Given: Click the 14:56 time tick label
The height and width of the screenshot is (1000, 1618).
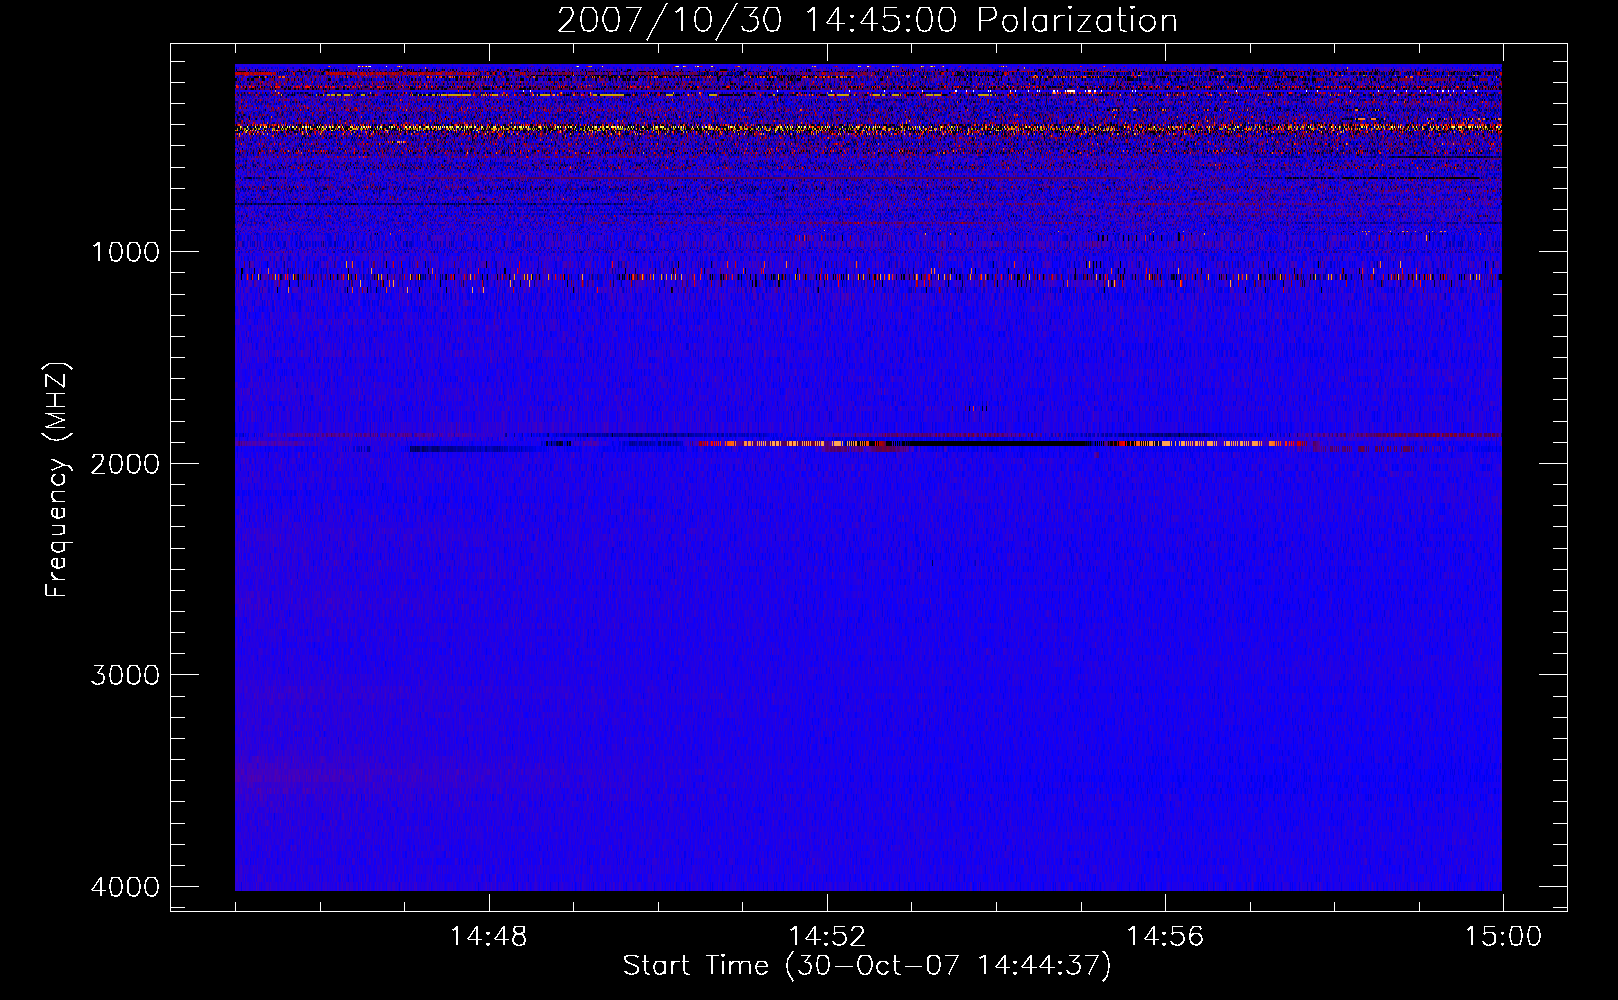Looking at the screenshot, I should coord(1165,937).
